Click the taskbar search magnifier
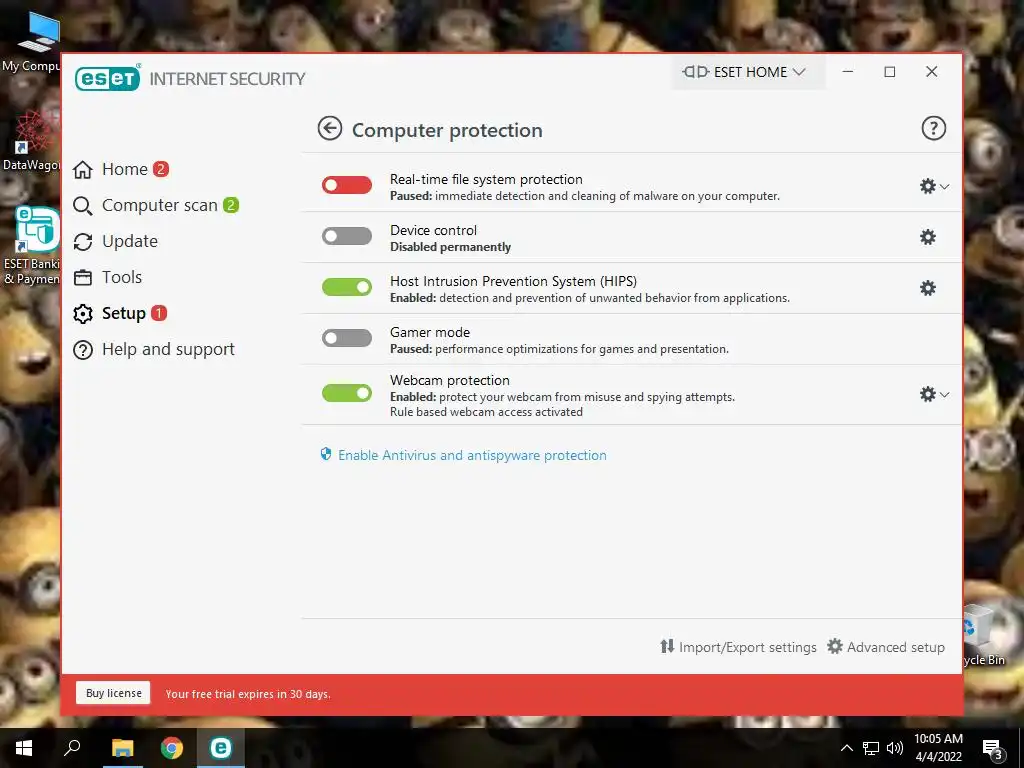 (72, 748)
